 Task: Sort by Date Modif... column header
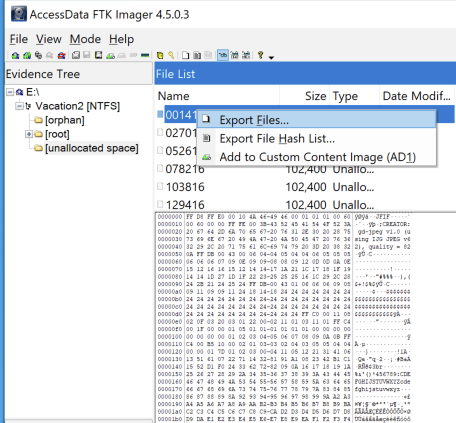(417, 96)
